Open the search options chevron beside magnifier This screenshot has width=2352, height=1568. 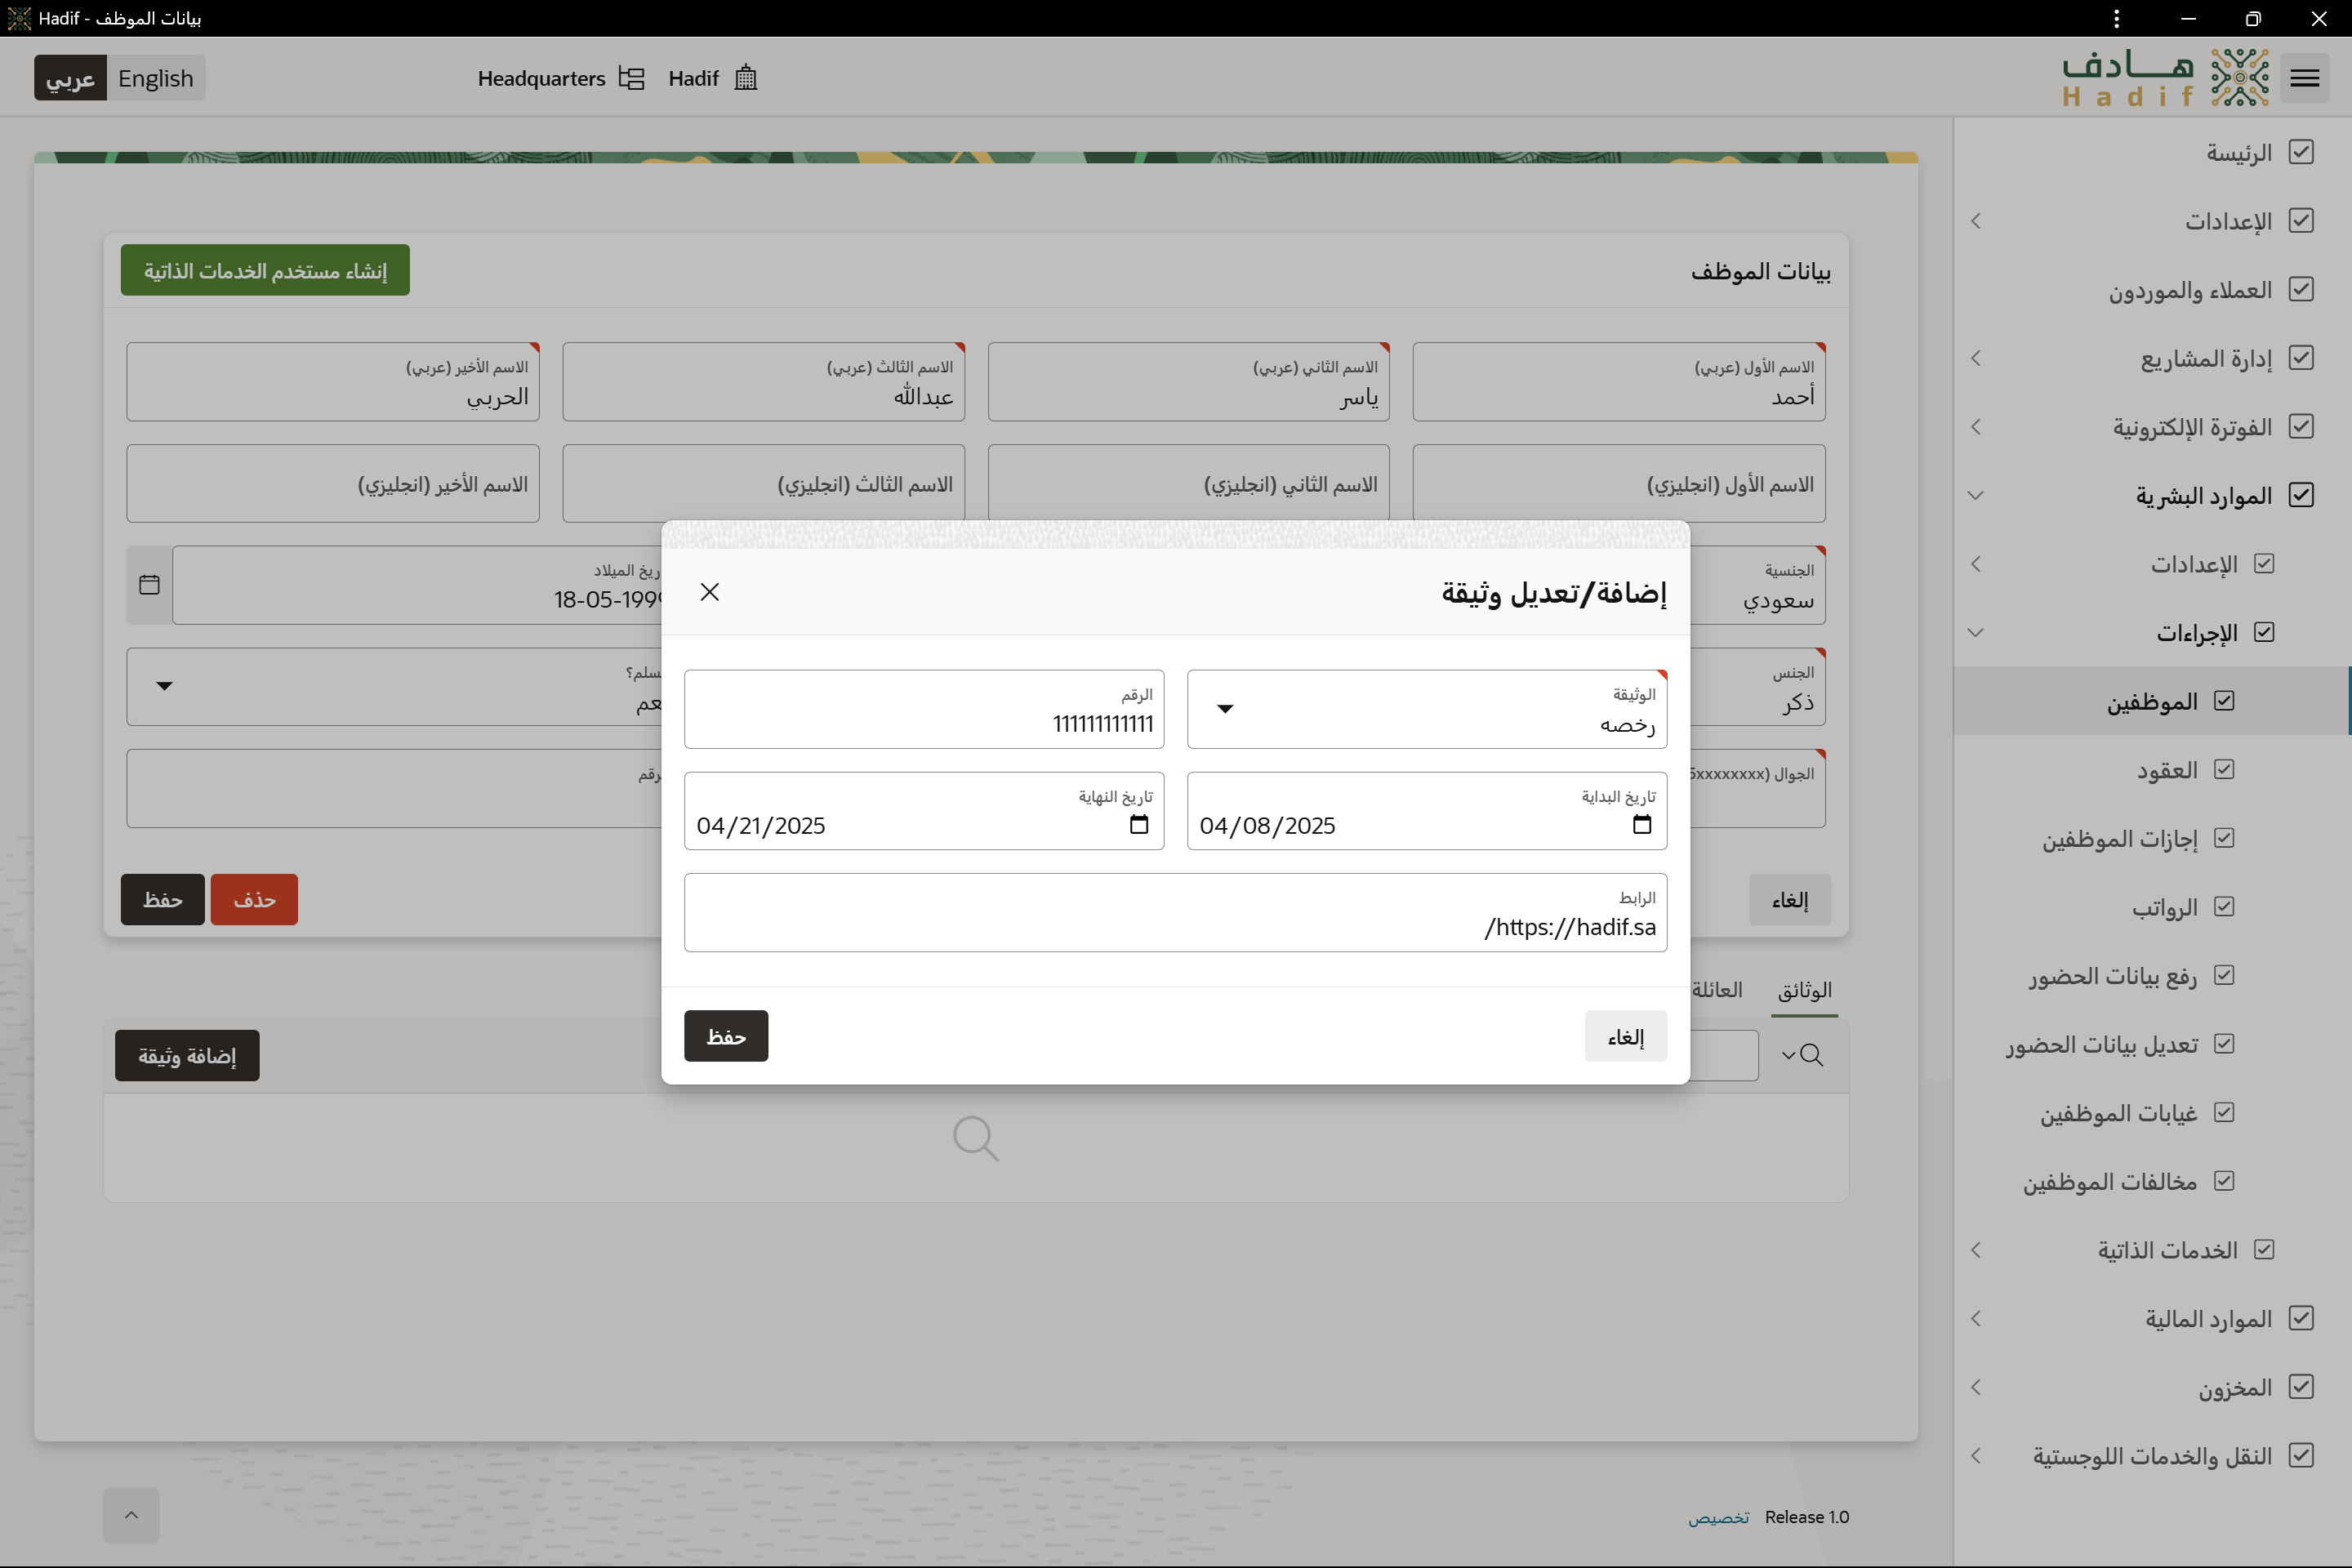(1789, 1056)
